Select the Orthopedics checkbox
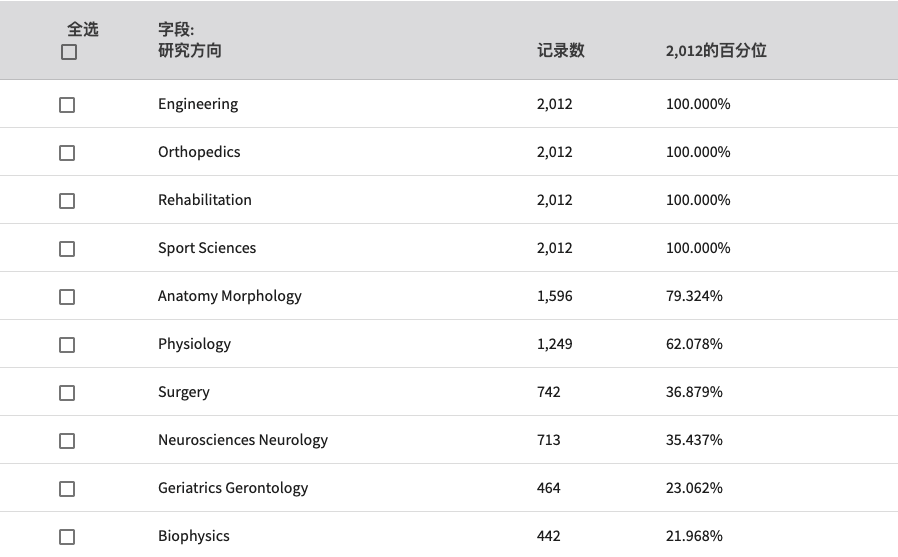898x557 pixels. click(x=67, y=153)
